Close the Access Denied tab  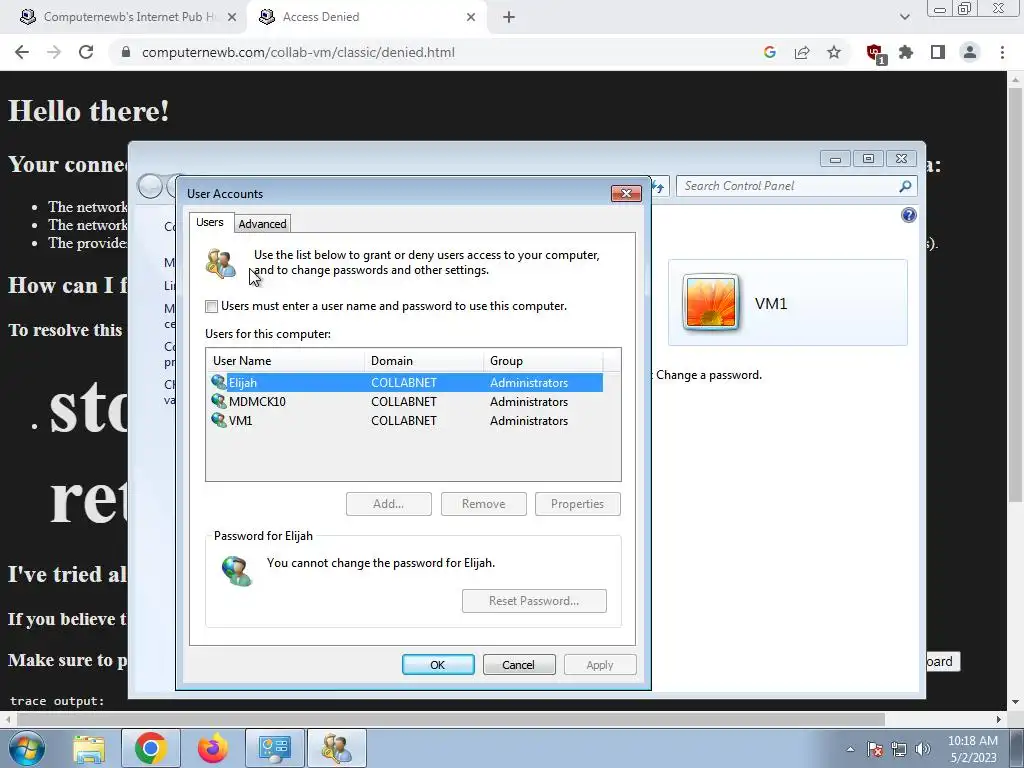point(471,17)
